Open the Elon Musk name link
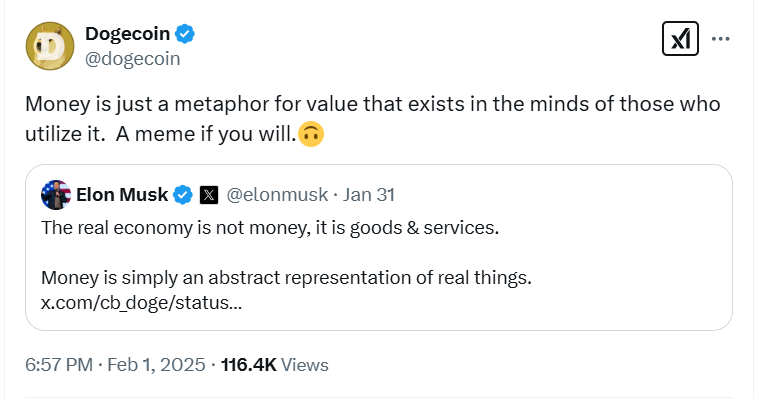 pos(122,195)
